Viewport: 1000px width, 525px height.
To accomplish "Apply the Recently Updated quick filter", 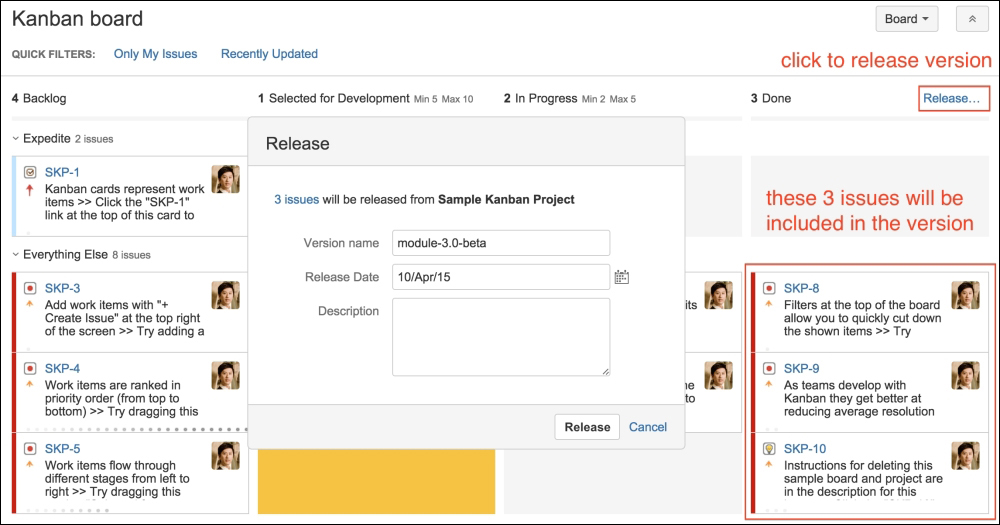I will (269, 54).
